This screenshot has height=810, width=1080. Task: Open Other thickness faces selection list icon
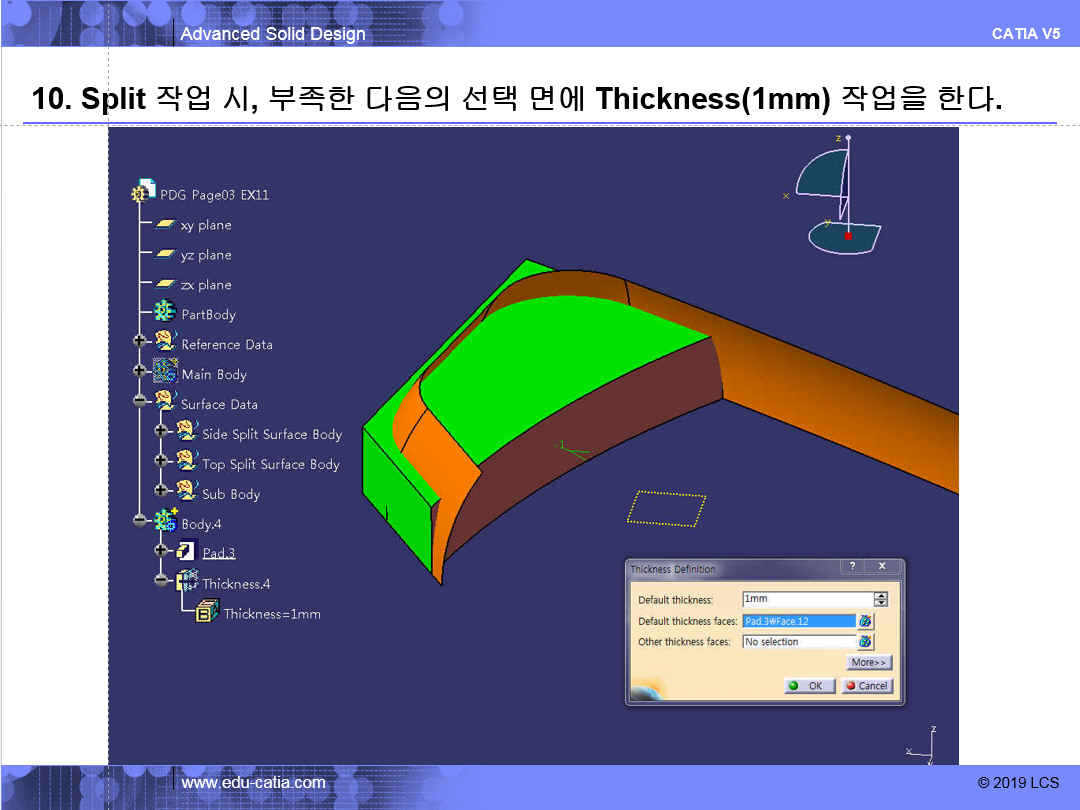click(x=865, y=642)
